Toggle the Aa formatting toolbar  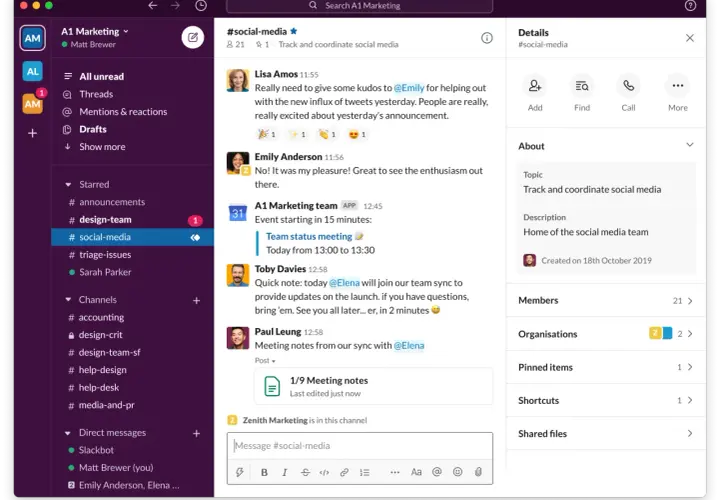click(x=416, y=472)
